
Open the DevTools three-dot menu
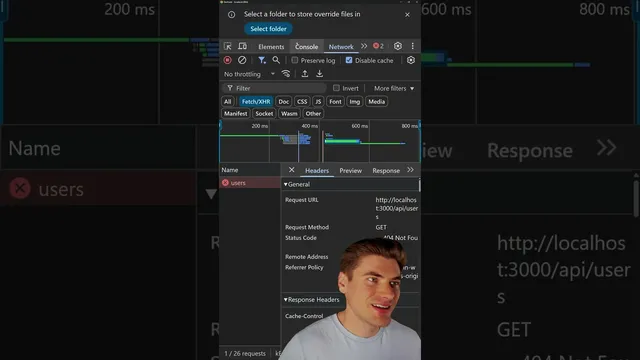click(413, 46)
